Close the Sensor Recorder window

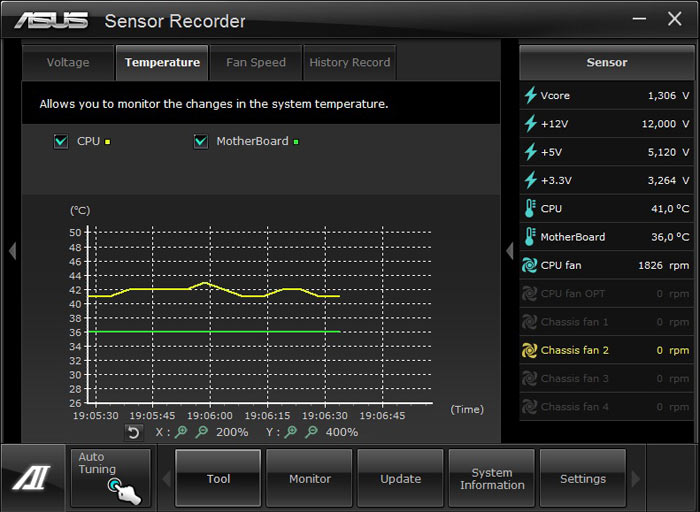click(674, 19)
